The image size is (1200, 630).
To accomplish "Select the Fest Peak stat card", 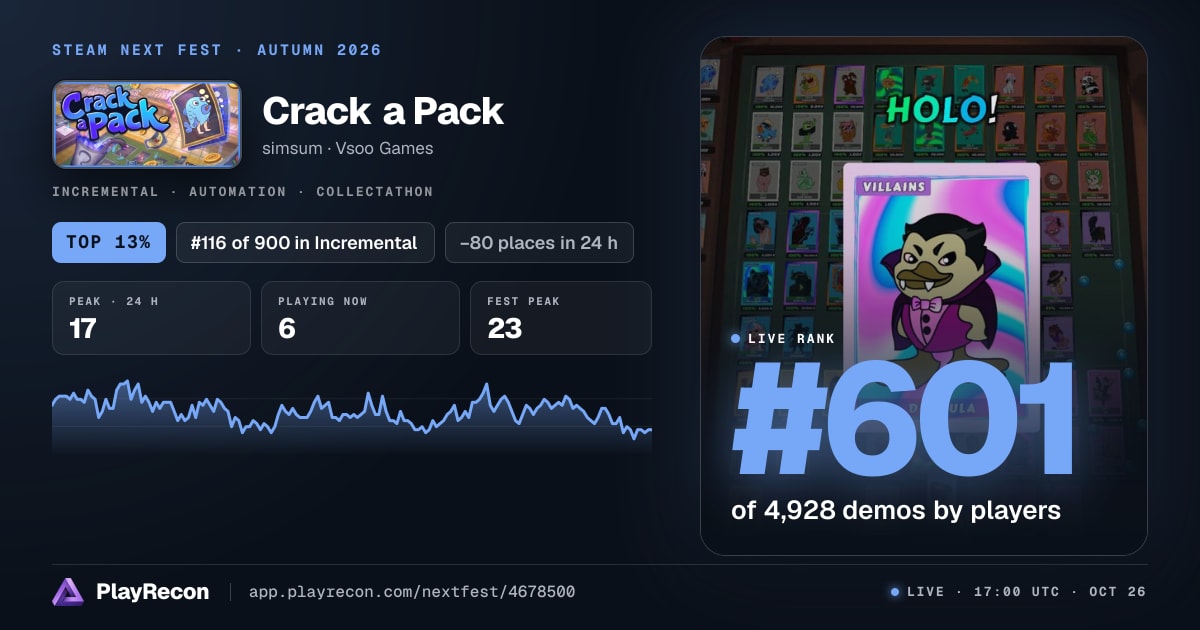I will pos(561,318).
